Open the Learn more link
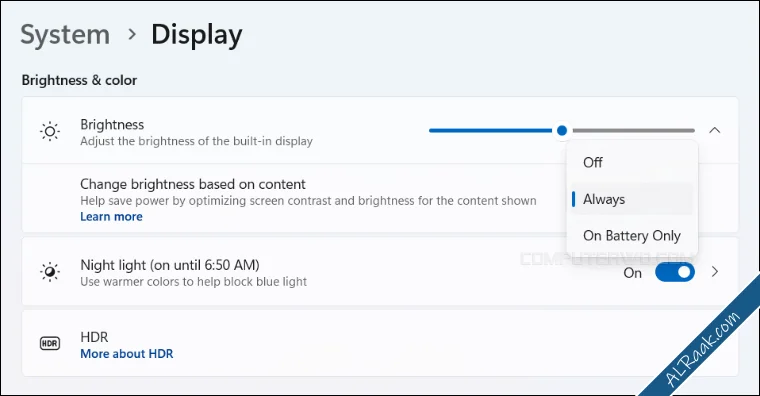The height and width of the screenshot is (396, 760). [x=111, y=217]
